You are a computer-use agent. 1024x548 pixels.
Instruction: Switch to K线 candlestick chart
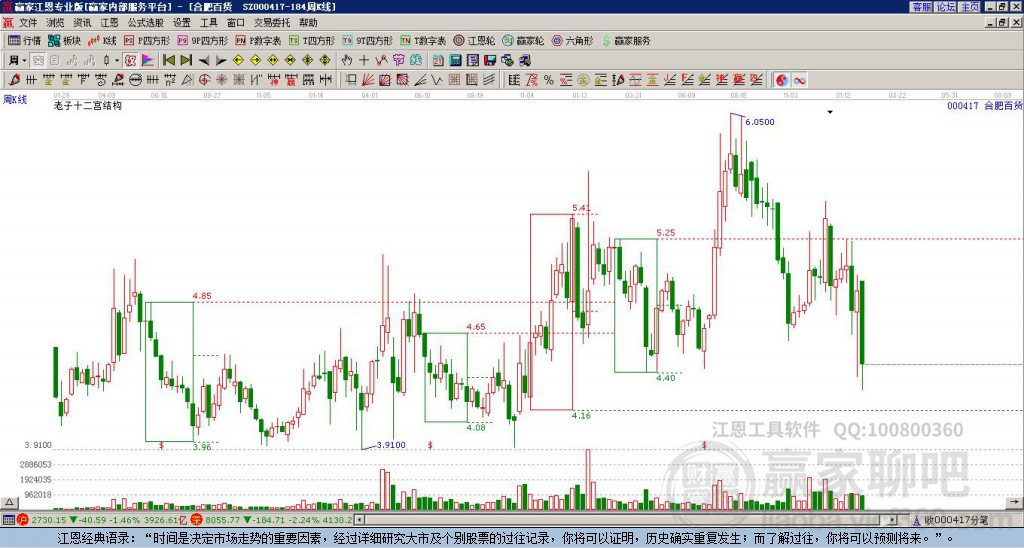coord(102,40)
